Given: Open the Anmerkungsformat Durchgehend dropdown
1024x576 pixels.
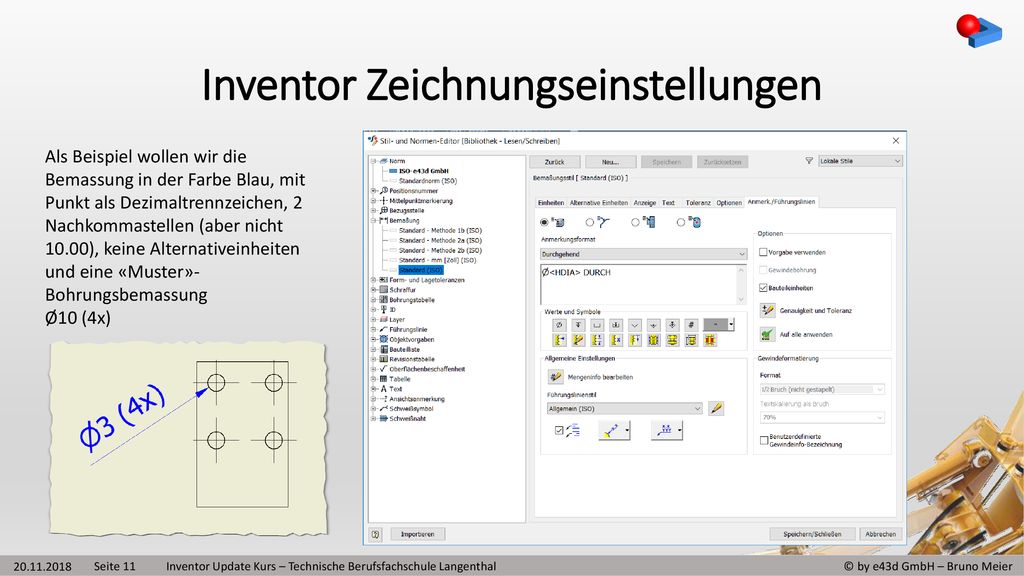Looking at the screenshot, I should (643, 254).
